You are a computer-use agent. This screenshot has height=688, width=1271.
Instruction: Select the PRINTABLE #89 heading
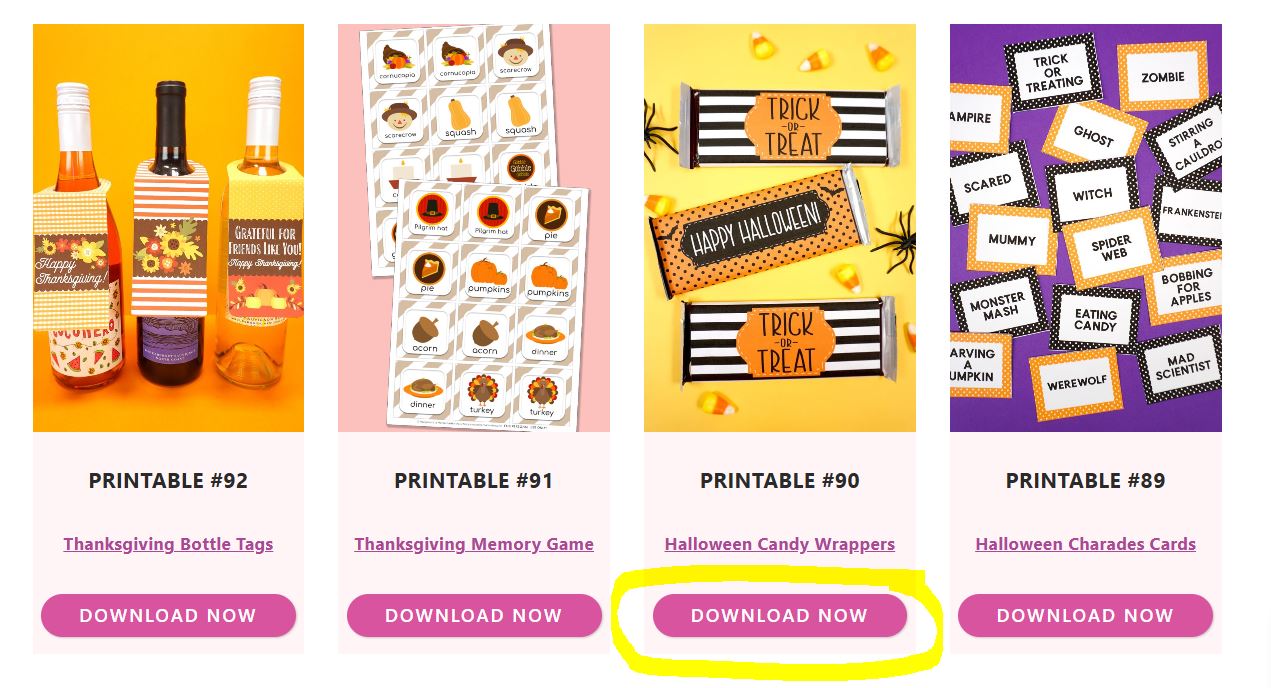[1085, 481]
